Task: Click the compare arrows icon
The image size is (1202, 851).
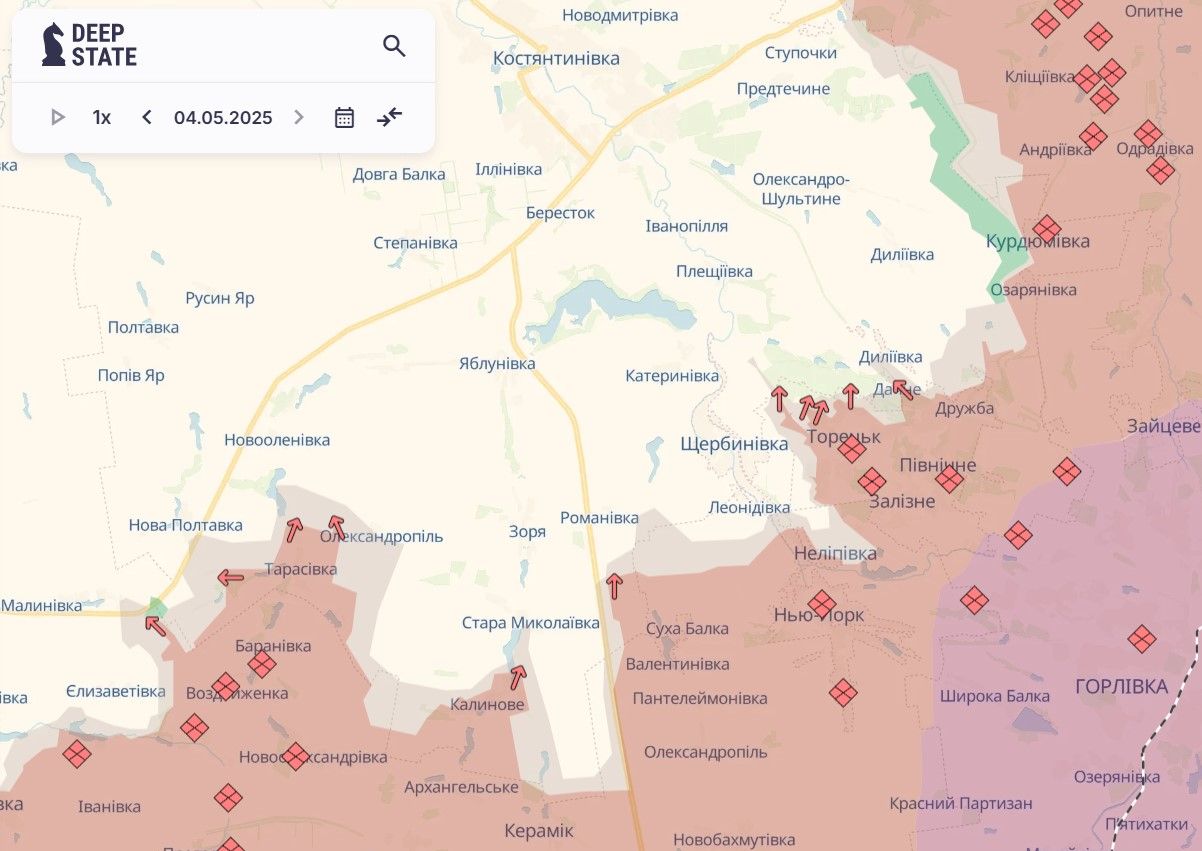Action: pos(389,118)
